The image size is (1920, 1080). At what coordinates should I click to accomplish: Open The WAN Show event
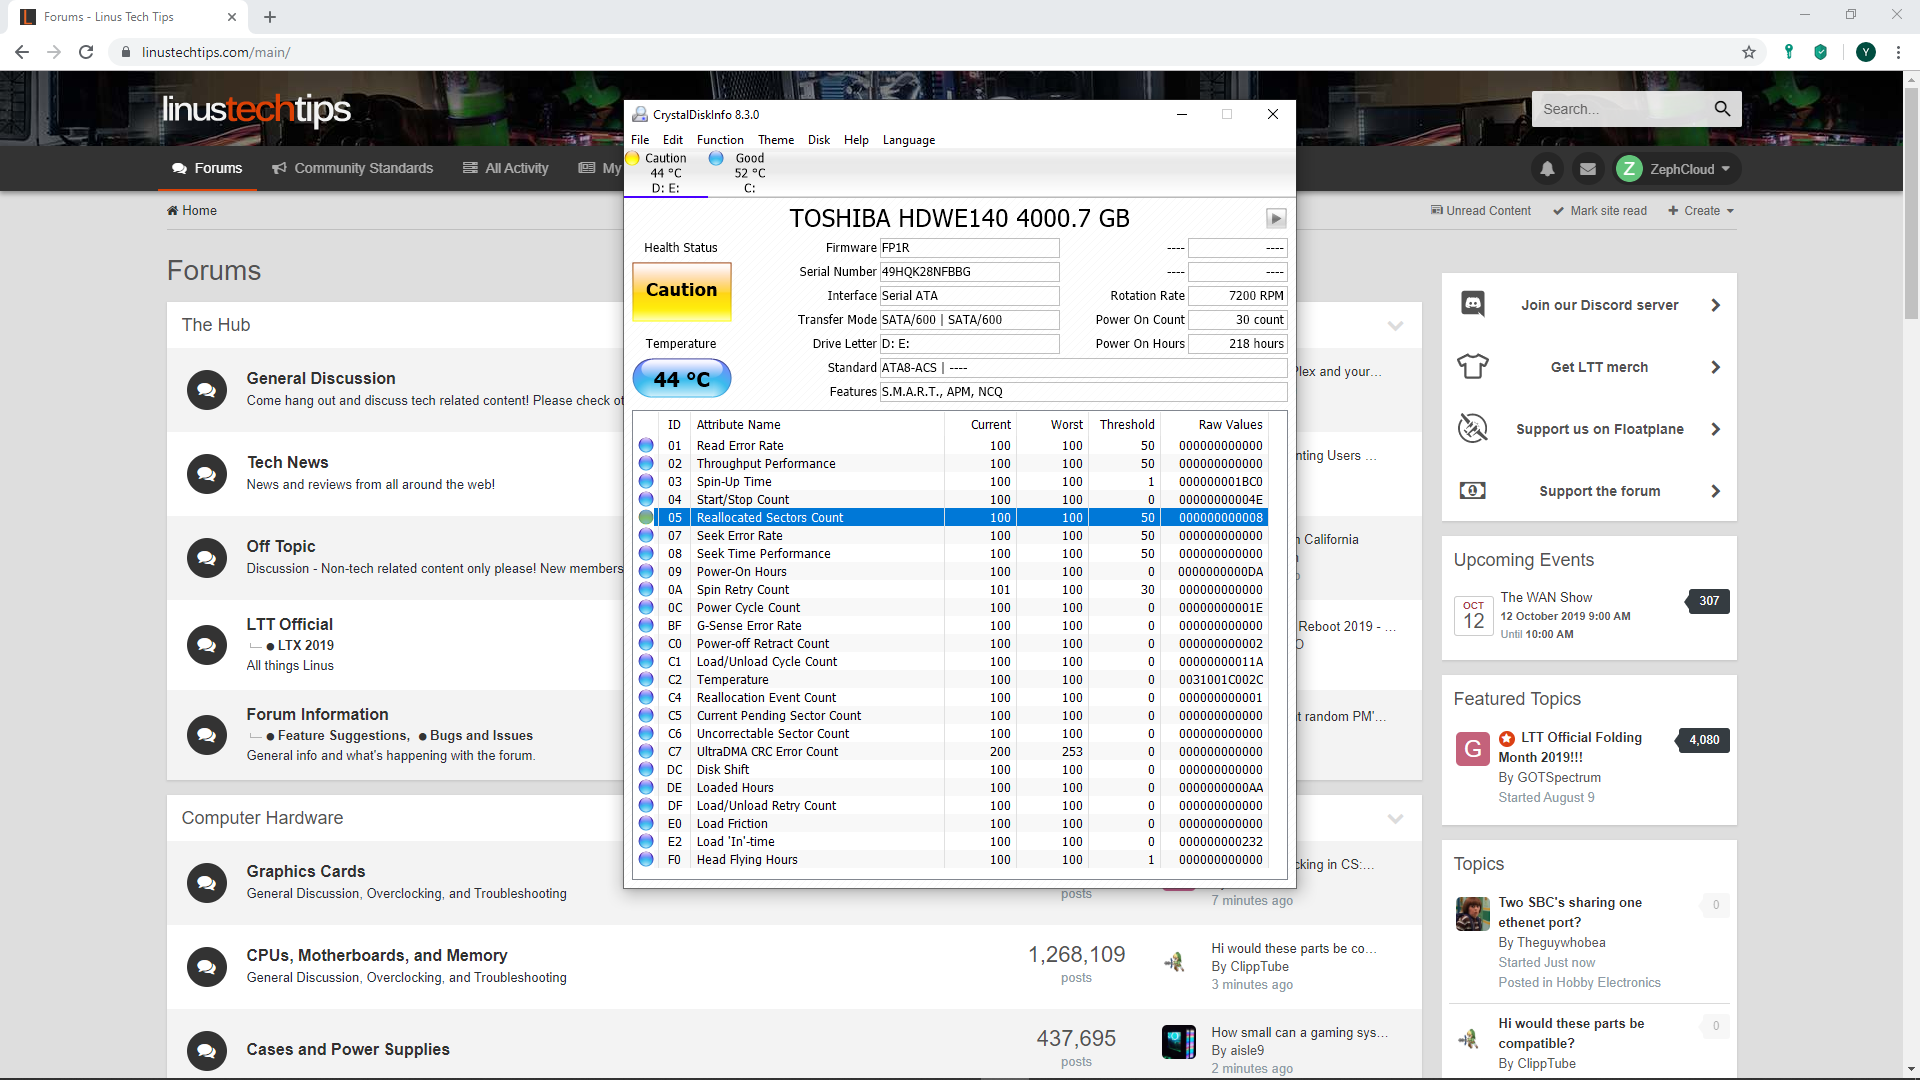click(1546, 597)
